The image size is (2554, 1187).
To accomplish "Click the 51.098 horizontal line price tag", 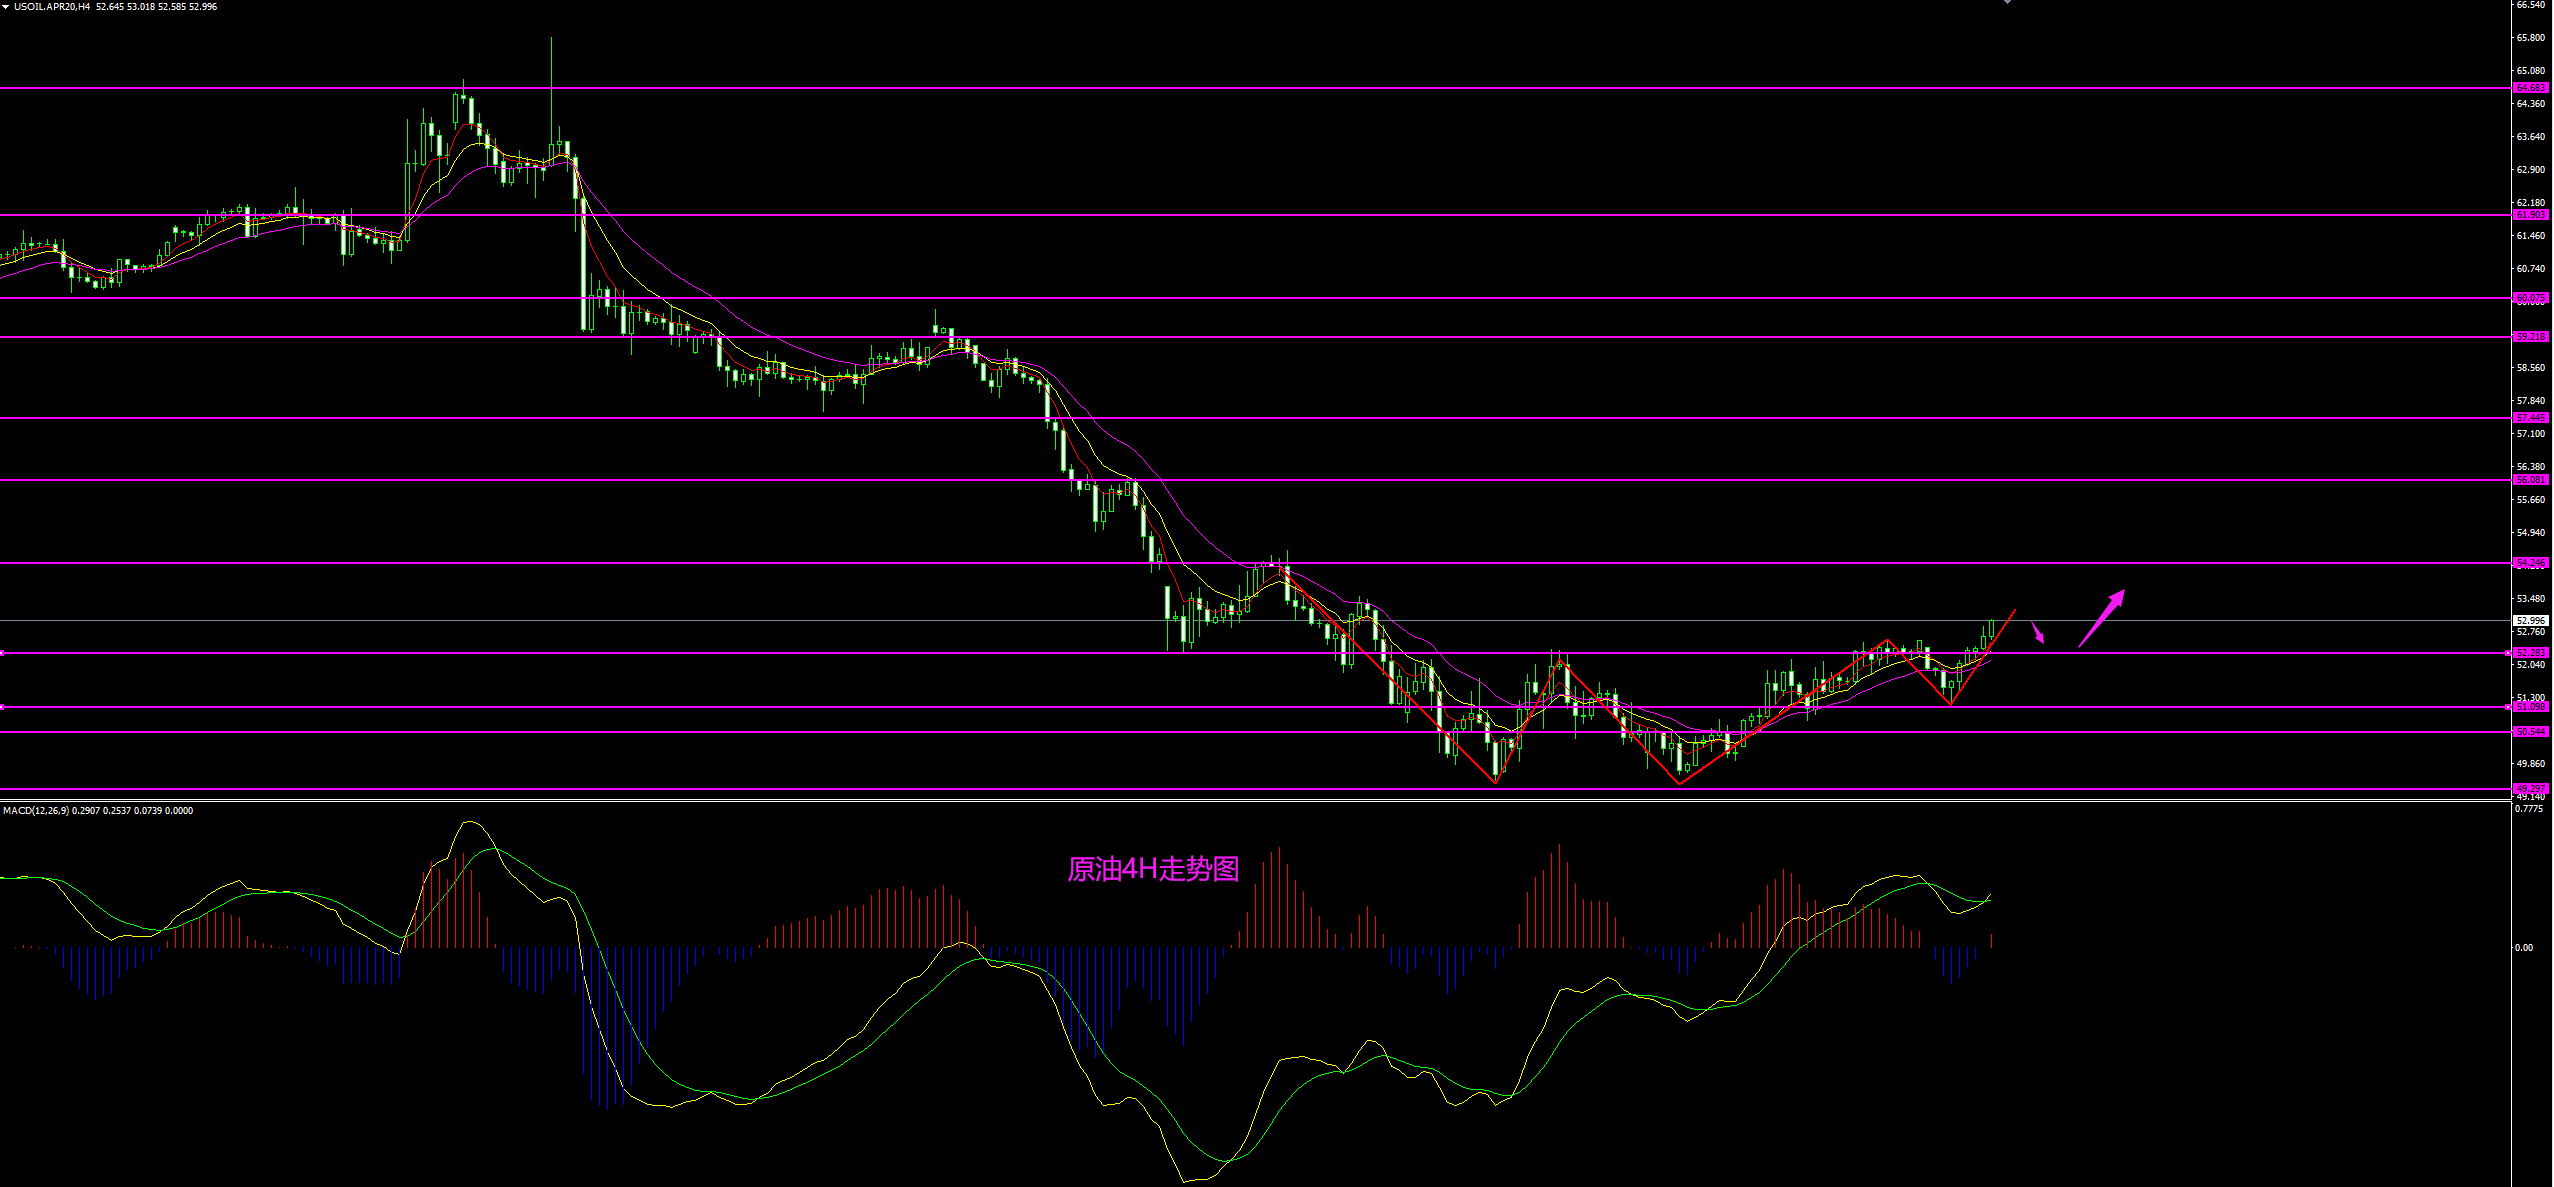I will [2531, 707].
